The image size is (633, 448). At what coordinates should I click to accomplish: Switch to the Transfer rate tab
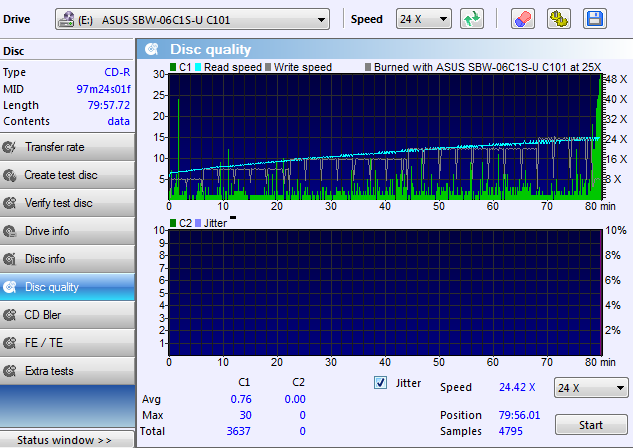click(67, 147)
